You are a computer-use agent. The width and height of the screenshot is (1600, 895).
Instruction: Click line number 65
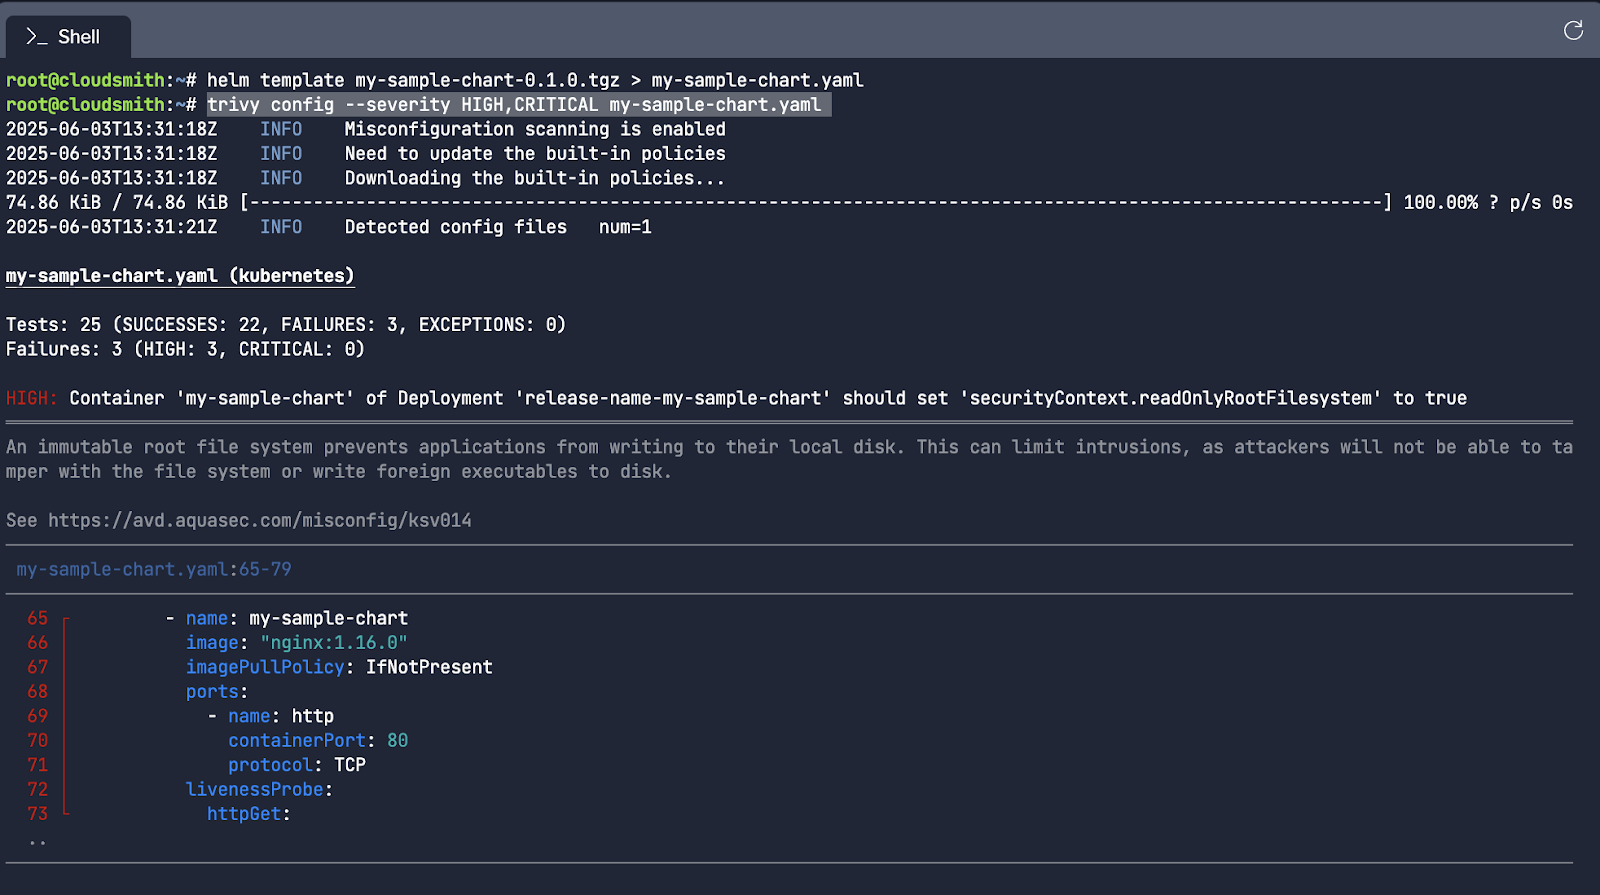click(x=38, y=619)
